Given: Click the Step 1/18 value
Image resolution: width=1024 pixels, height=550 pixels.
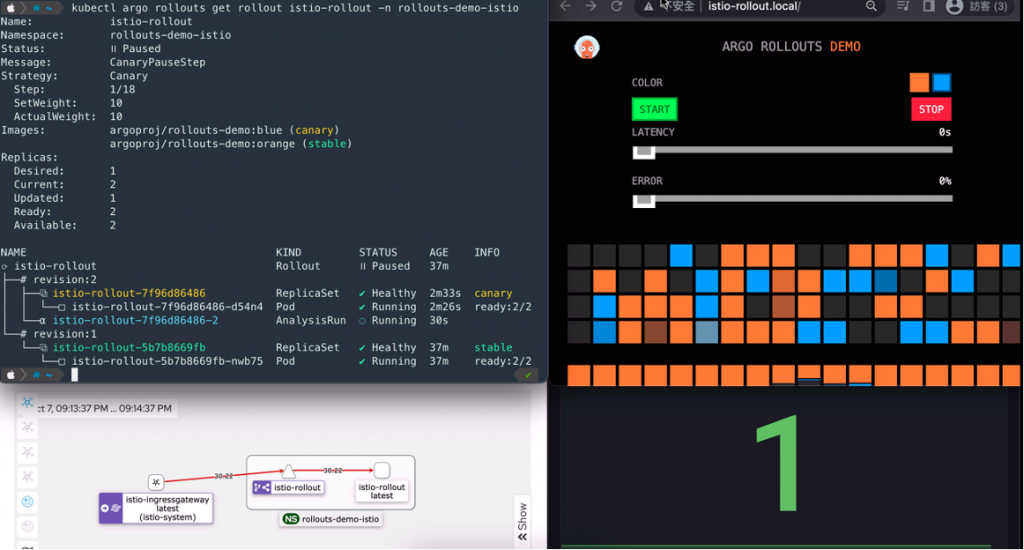Looking at the screenshot, I should coord(122,89).
